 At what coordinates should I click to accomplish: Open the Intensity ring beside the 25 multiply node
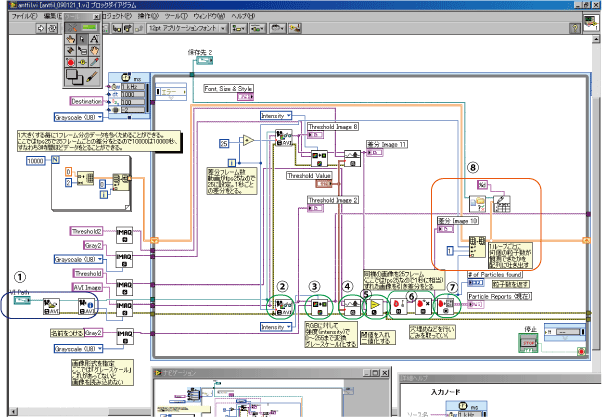276,116
